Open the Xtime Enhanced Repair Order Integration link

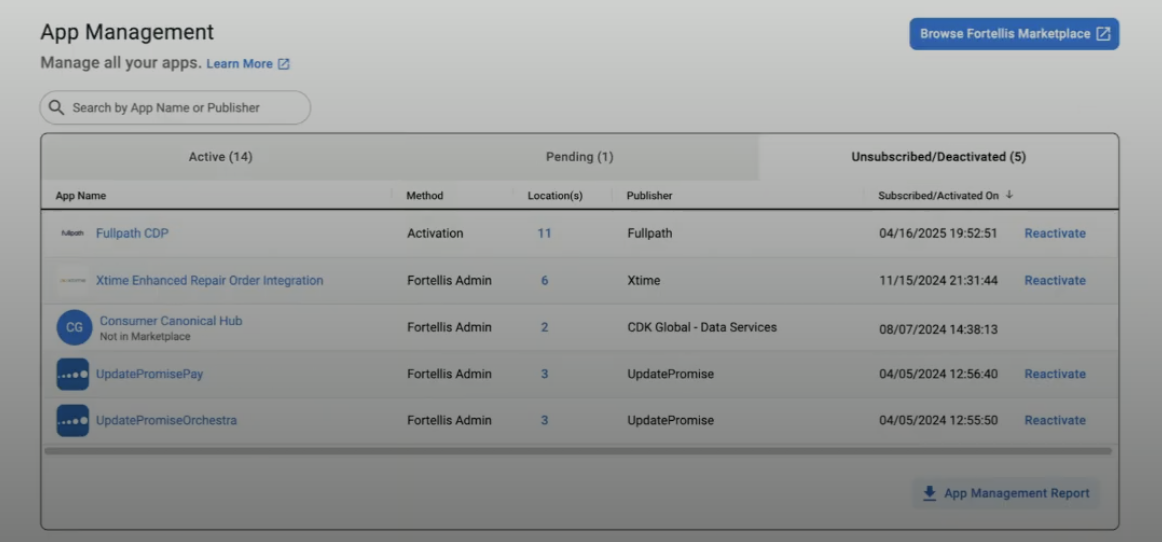click(x=209, y=281)
